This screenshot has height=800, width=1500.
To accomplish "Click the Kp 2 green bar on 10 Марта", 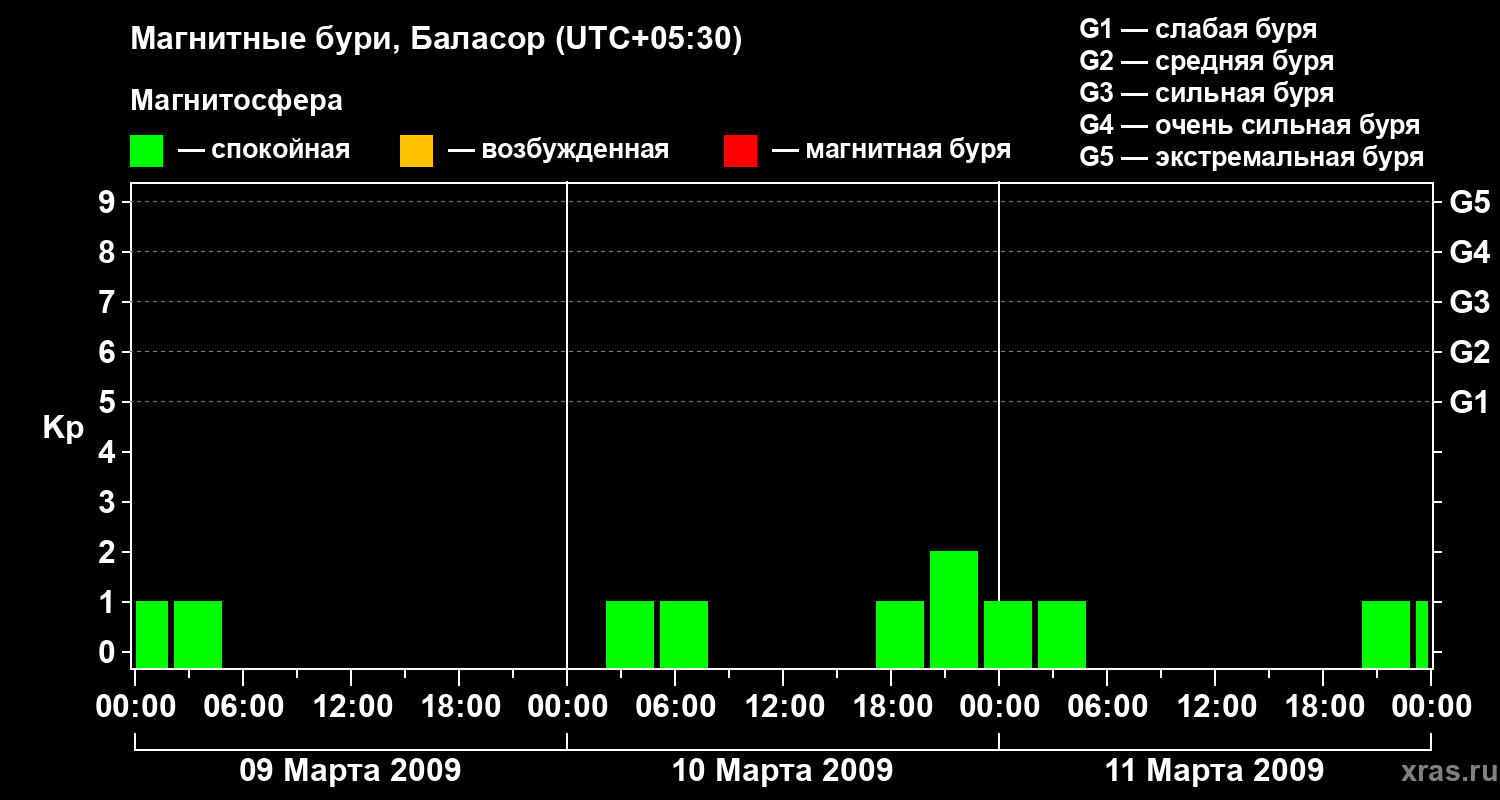I will pyautogui.click(x=954, y=609).
